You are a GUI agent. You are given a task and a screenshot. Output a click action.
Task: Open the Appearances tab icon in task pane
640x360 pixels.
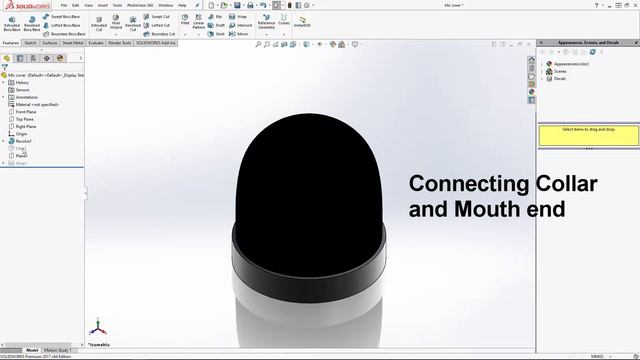[x=531, y=92]
